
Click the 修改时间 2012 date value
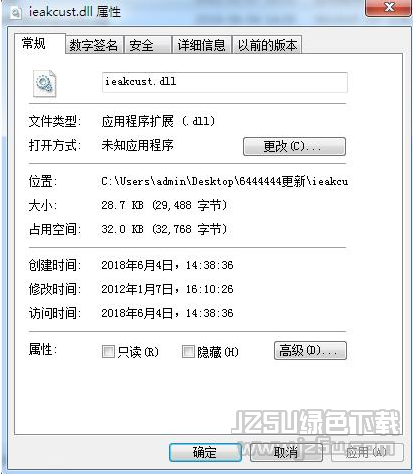tap(167, 289)
